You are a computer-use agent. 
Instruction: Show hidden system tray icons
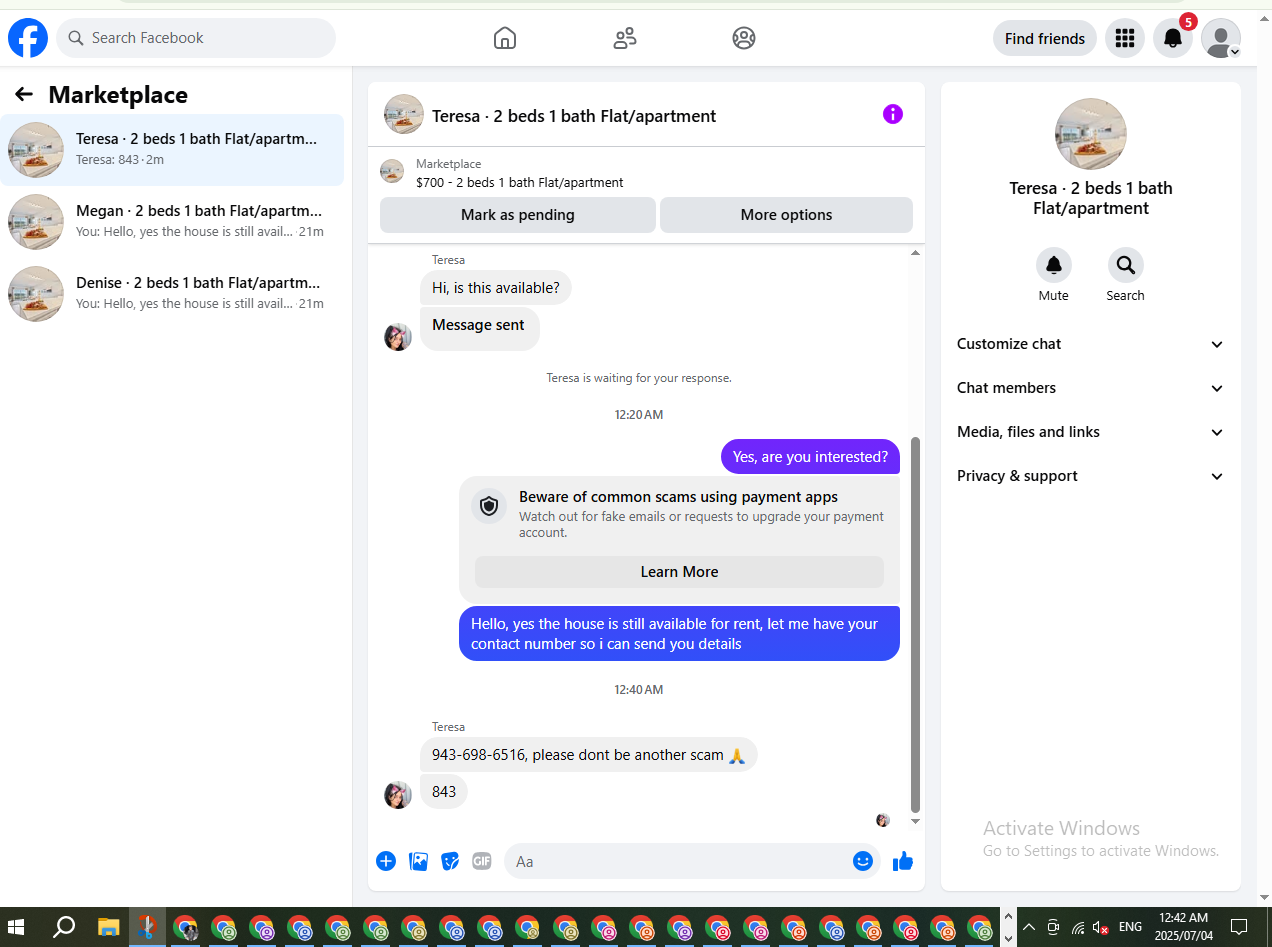[1028, 927]
